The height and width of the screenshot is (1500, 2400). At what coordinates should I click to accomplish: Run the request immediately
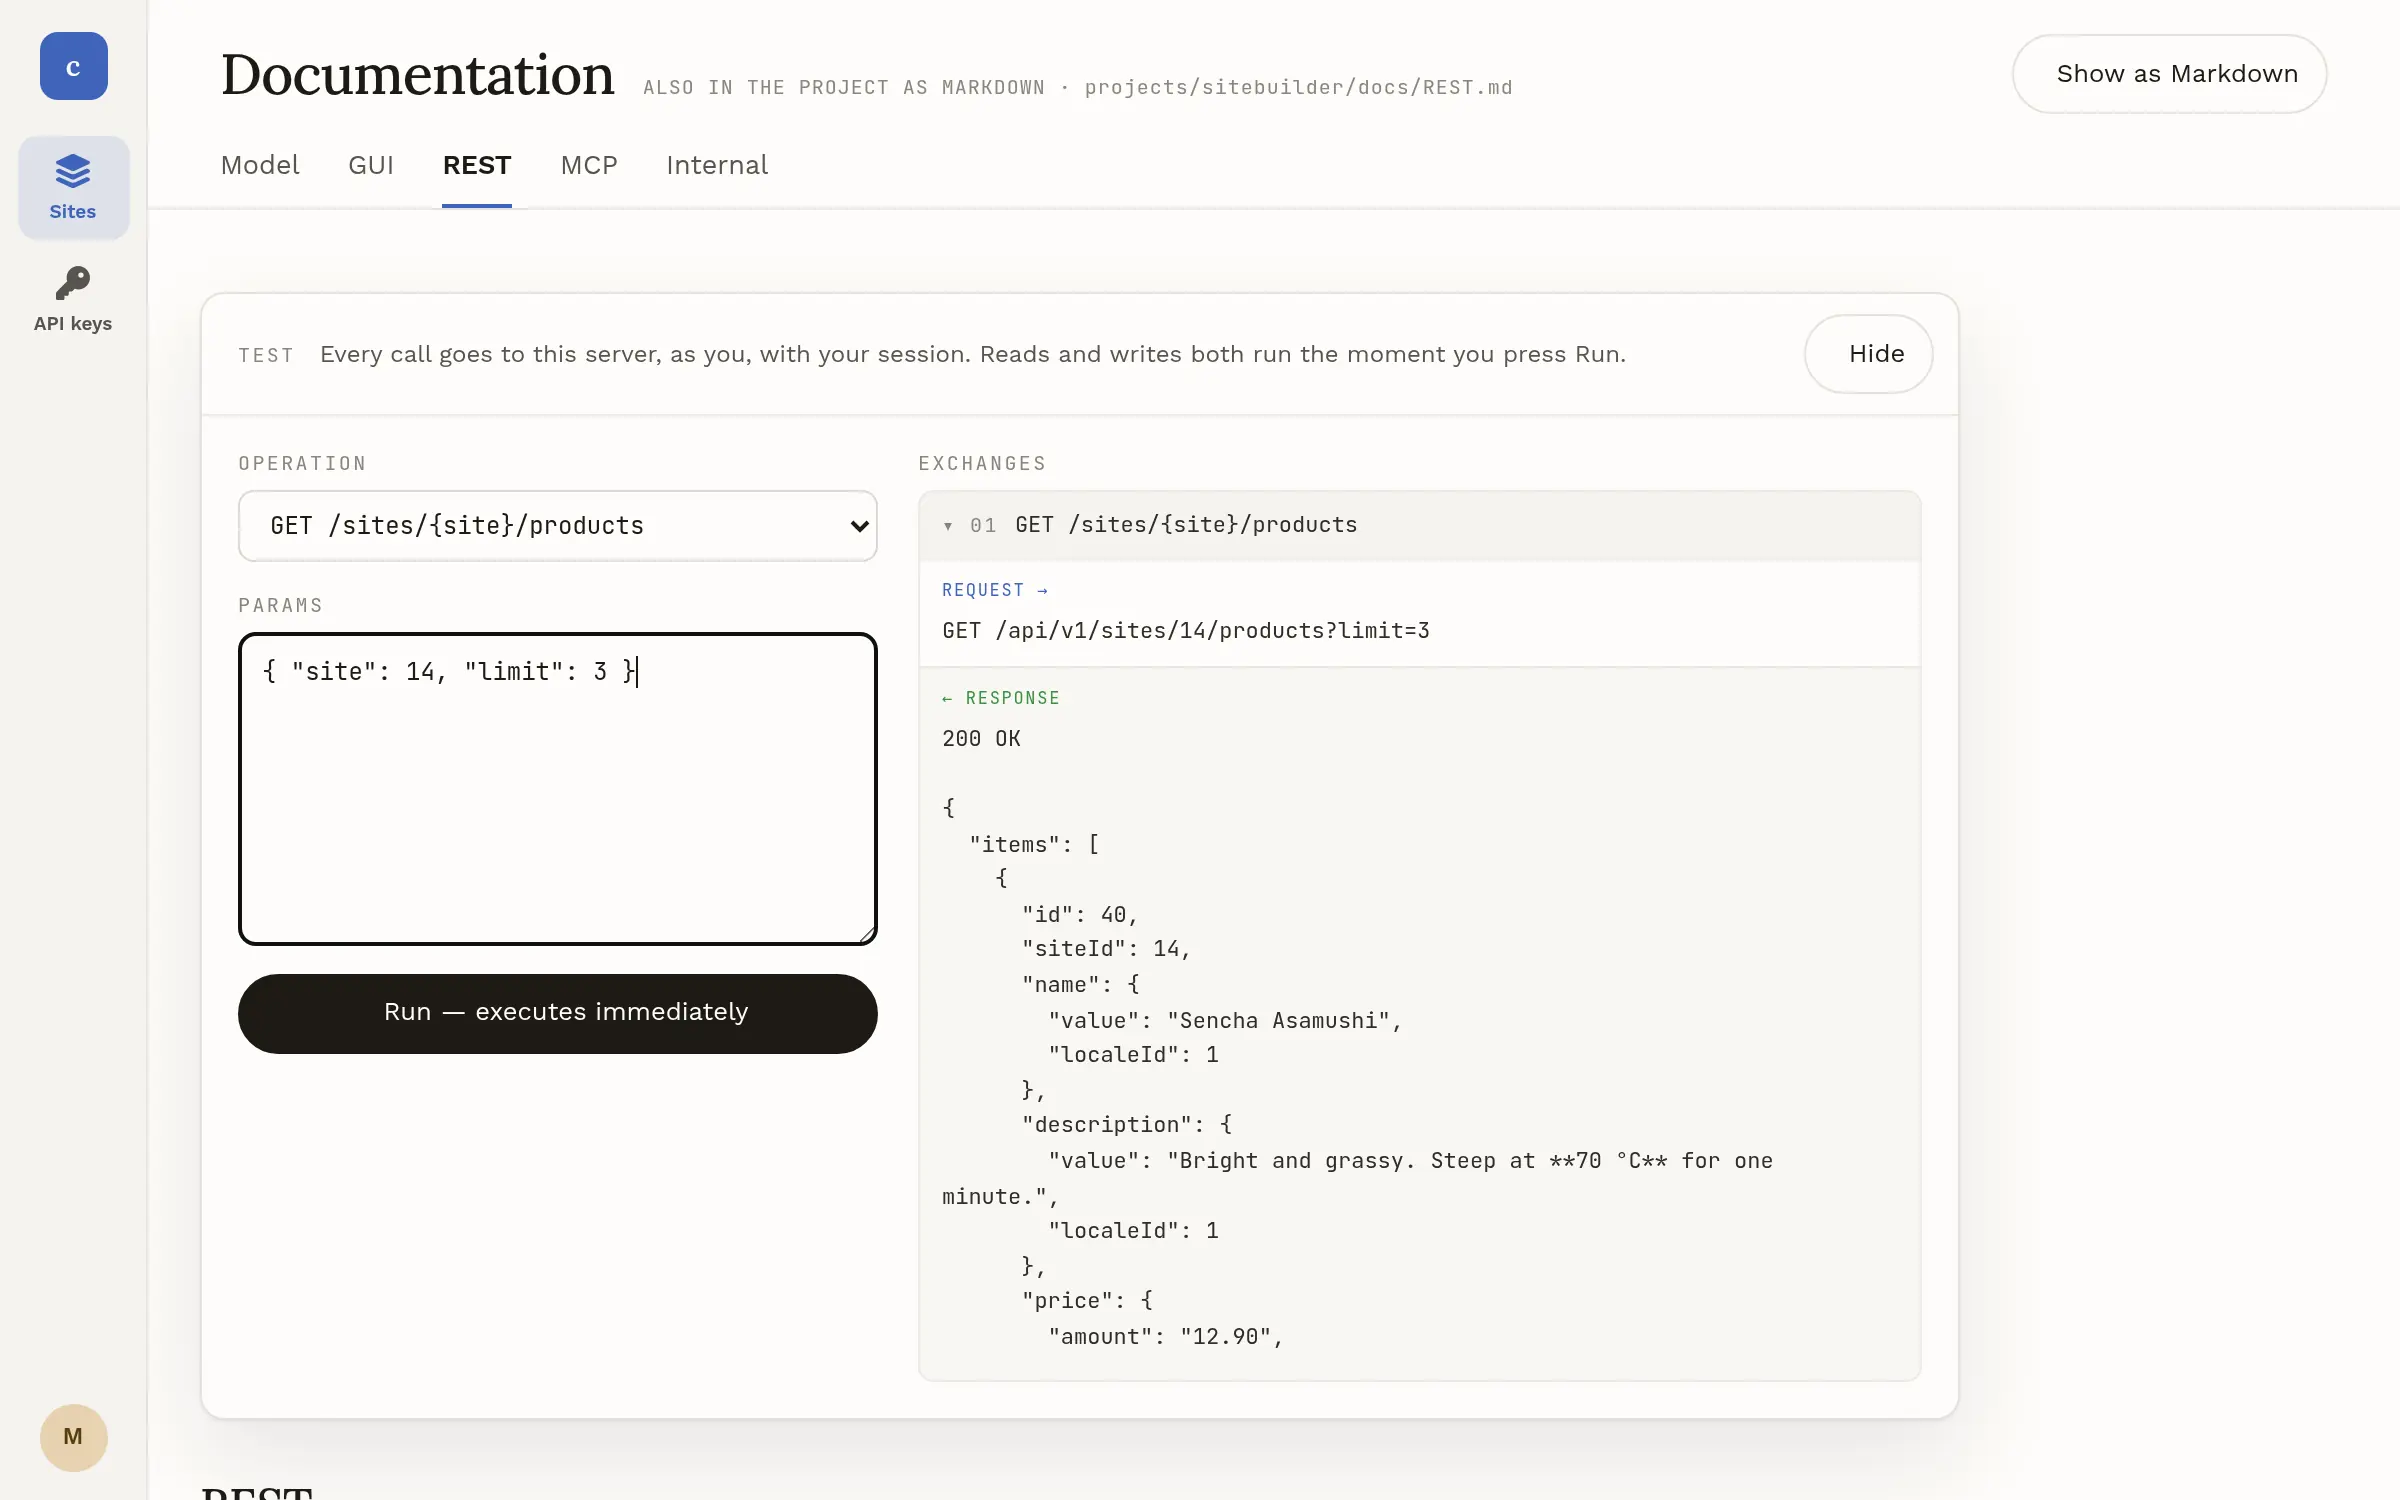(558, 1013)
